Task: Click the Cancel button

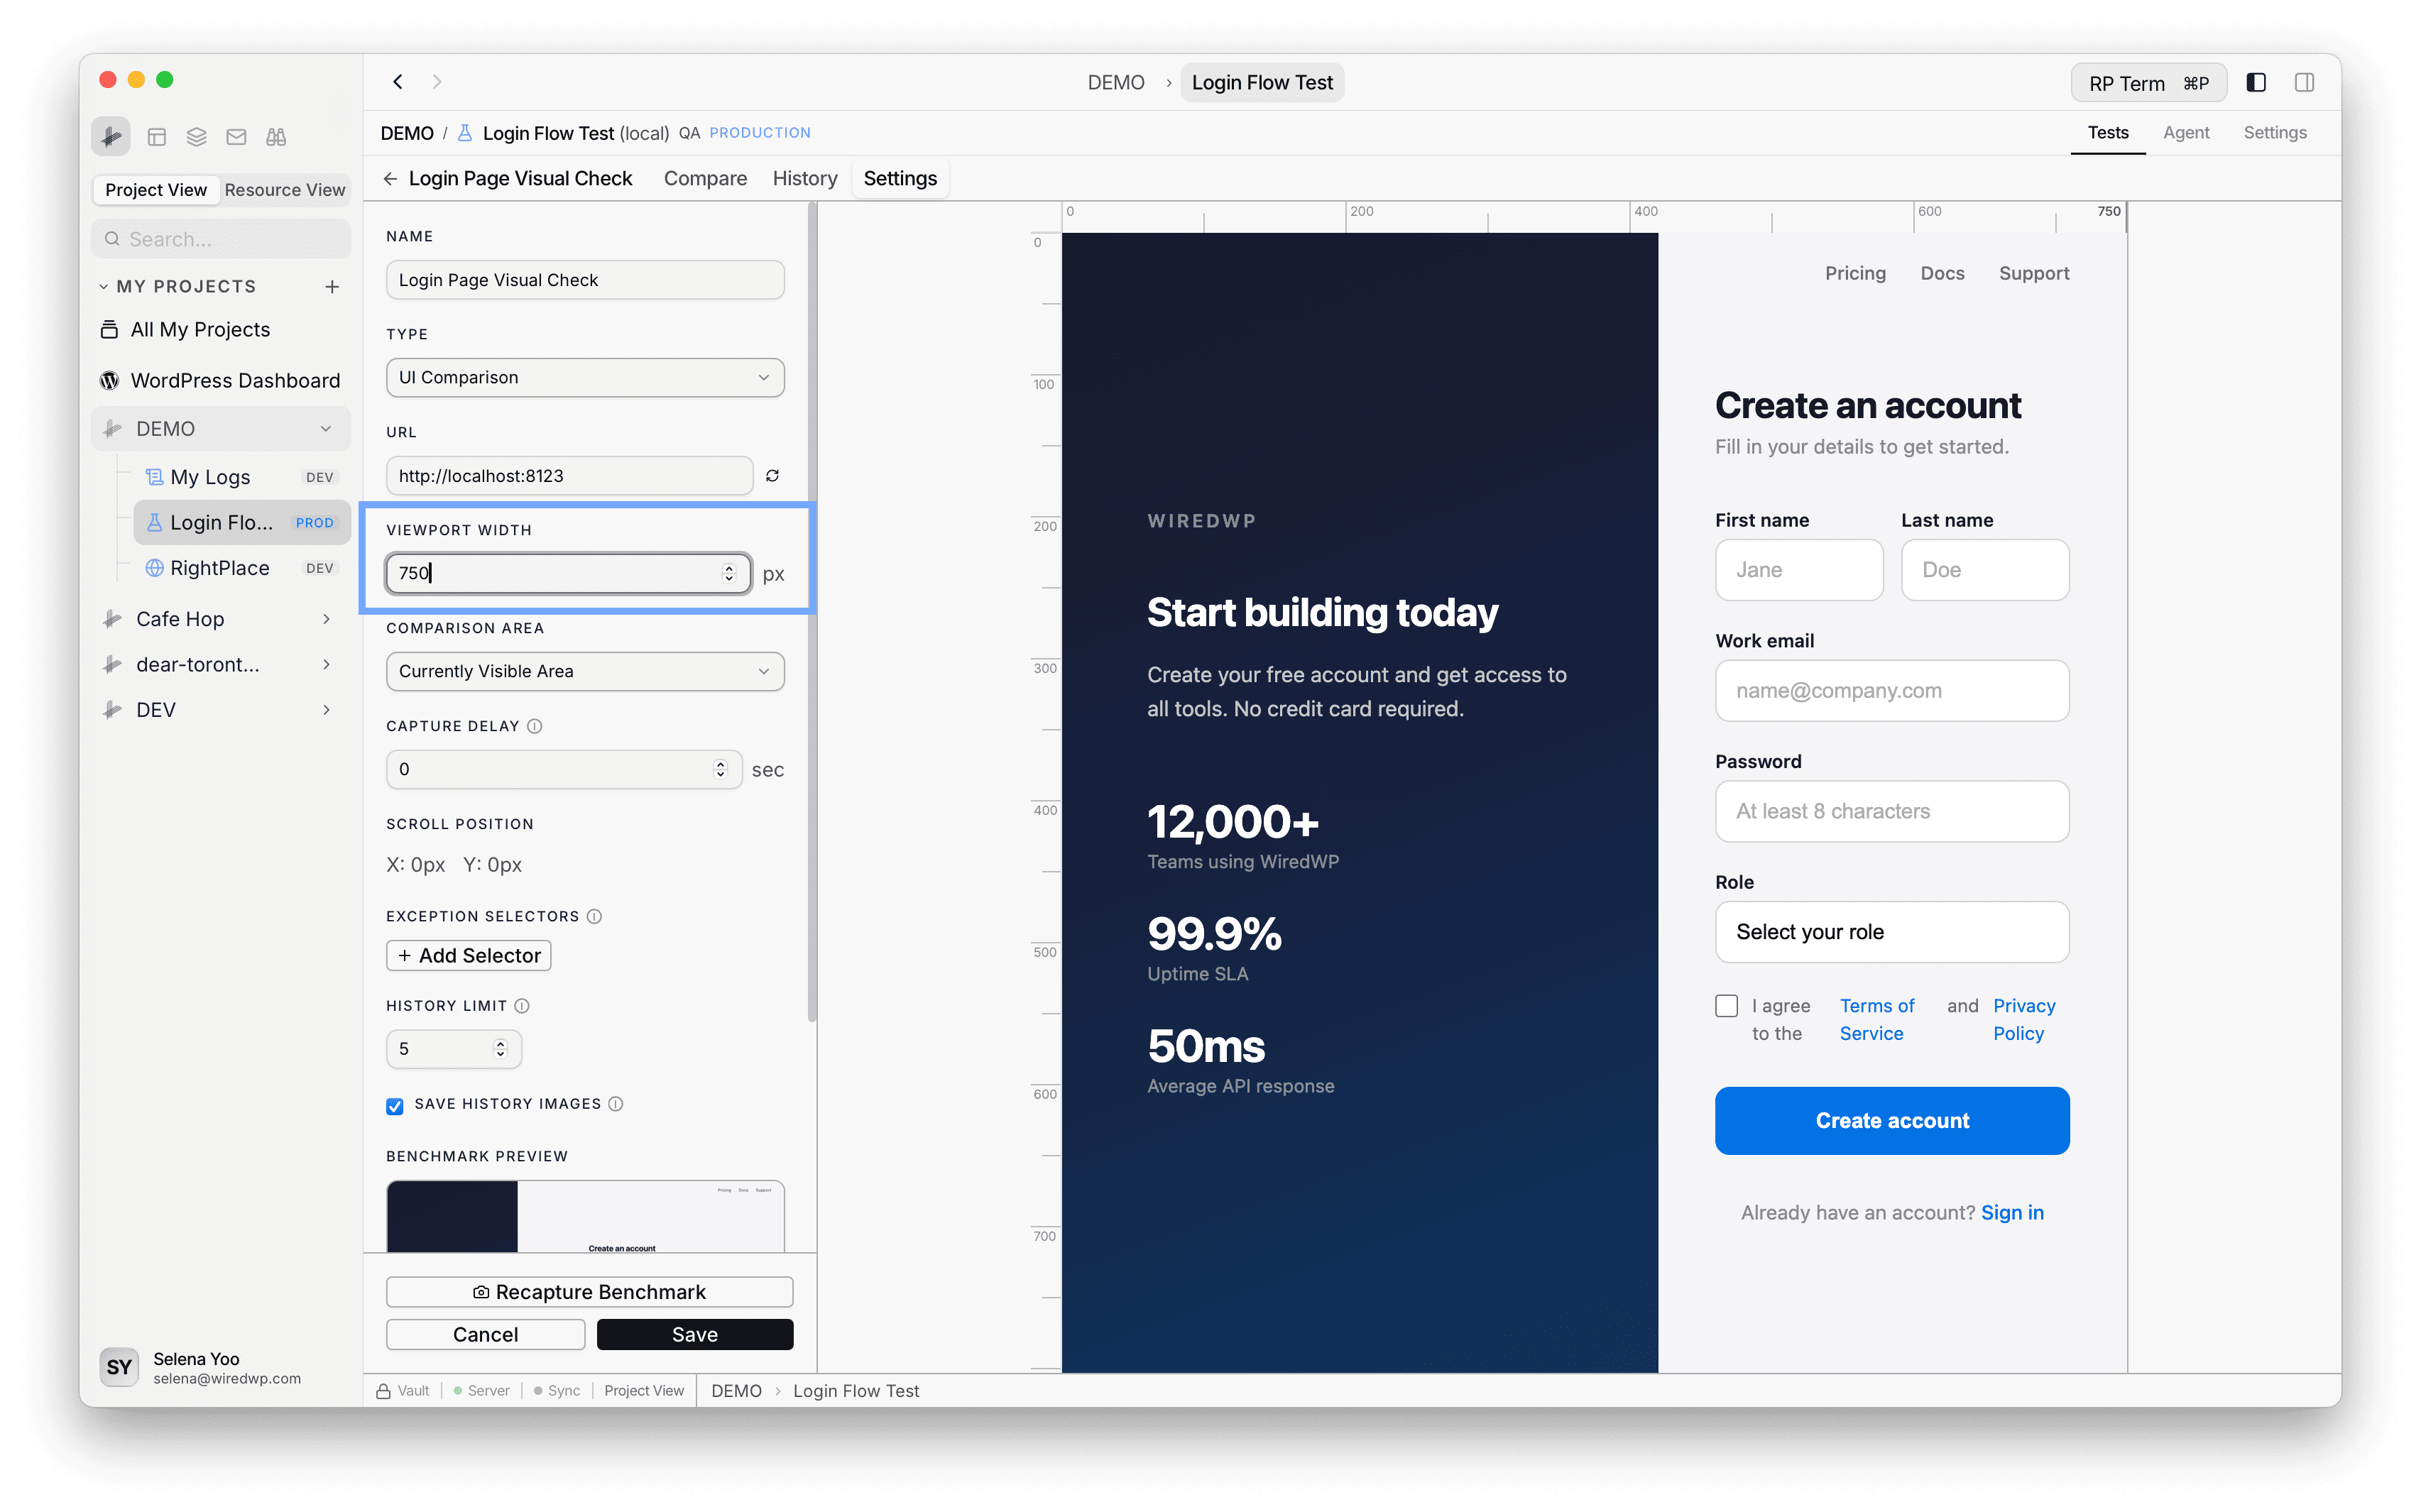Action: tap(485, 1335)
